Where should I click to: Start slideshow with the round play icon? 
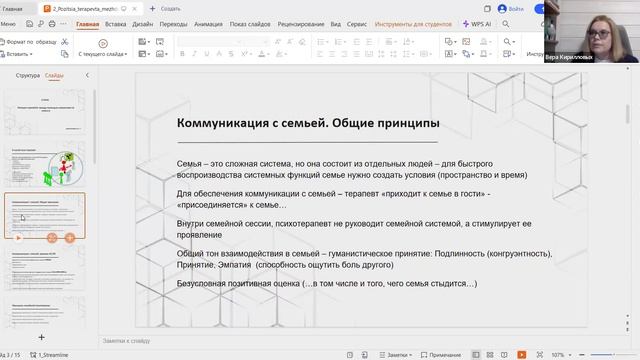[103, 43]
